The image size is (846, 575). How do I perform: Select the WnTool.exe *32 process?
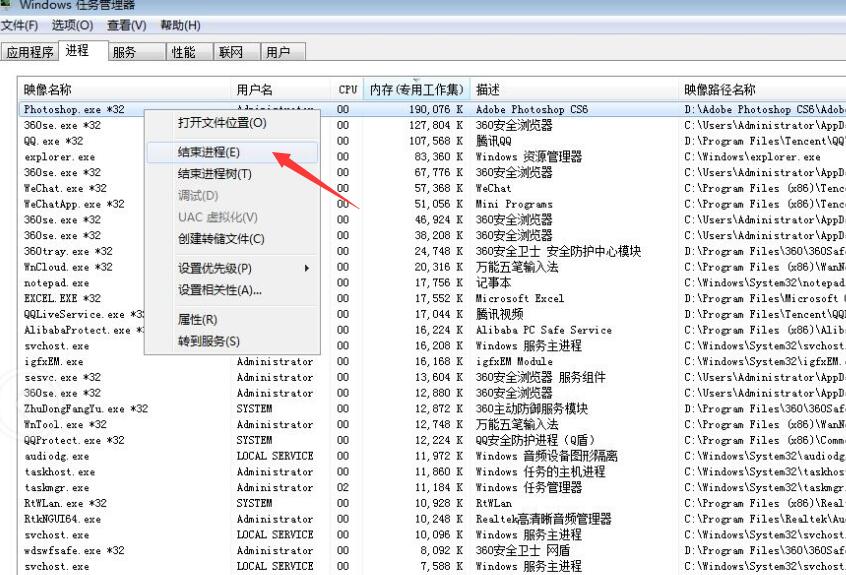pos(65,425)
